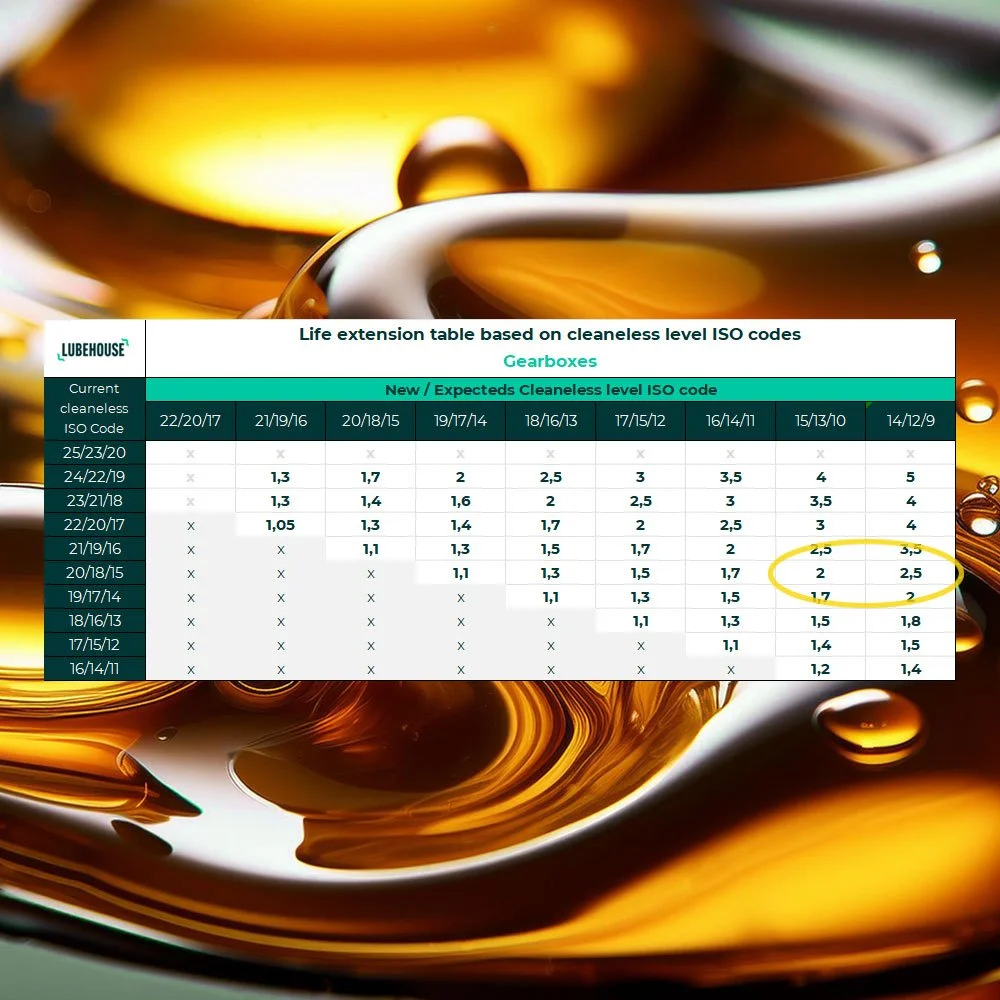The height and width of the screenshot is (1000, 1000).
Task: Pick the value 1,5 in row 21/19/16
Action: 550,549
